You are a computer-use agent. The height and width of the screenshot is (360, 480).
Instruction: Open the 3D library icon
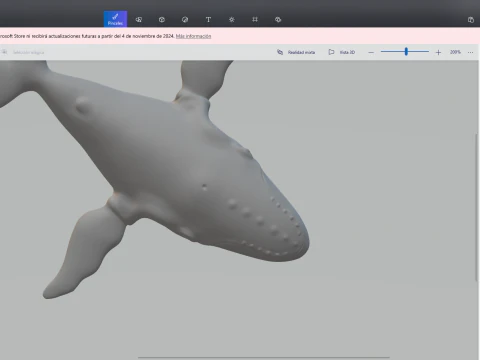278,20
